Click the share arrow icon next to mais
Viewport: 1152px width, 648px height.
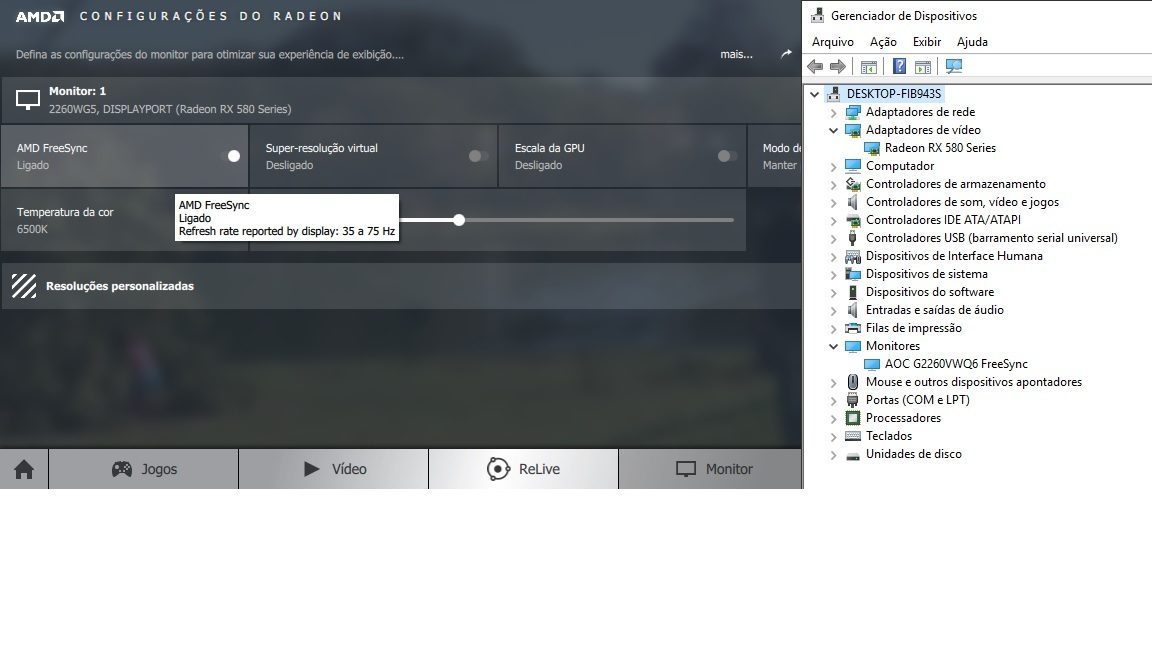click(x=786, y=54)
